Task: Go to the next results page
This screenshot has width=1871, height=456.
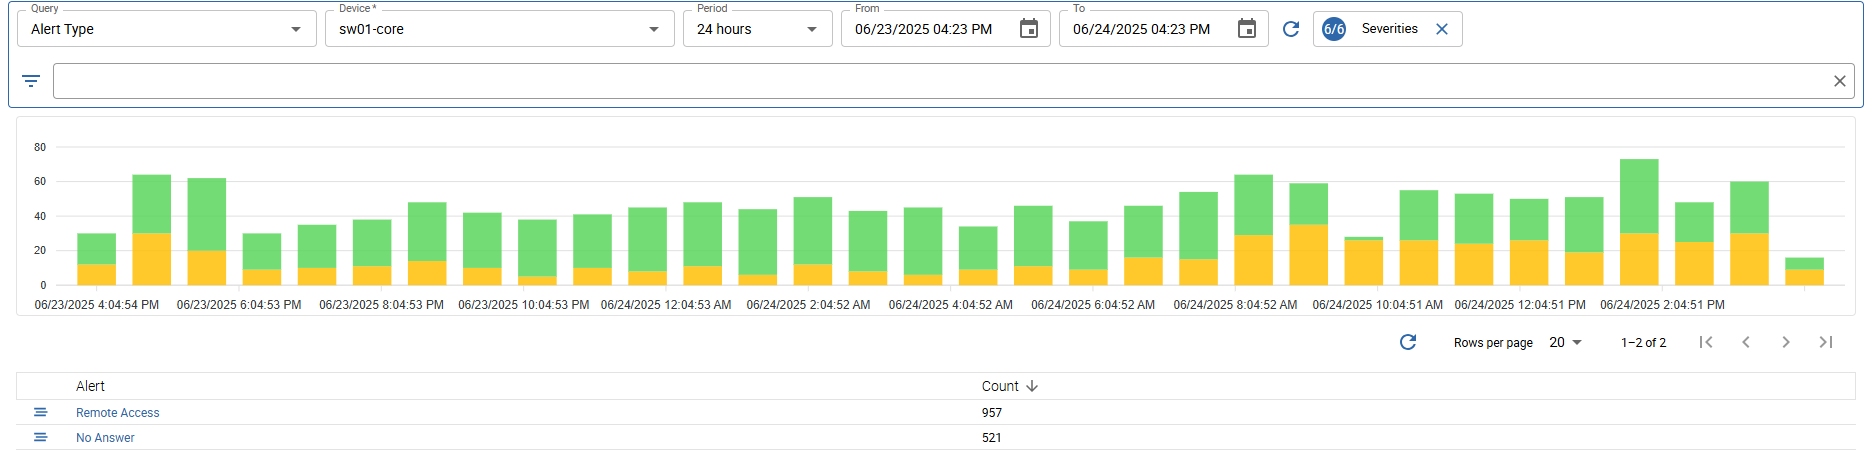Action: click(x=1786, y=342)
